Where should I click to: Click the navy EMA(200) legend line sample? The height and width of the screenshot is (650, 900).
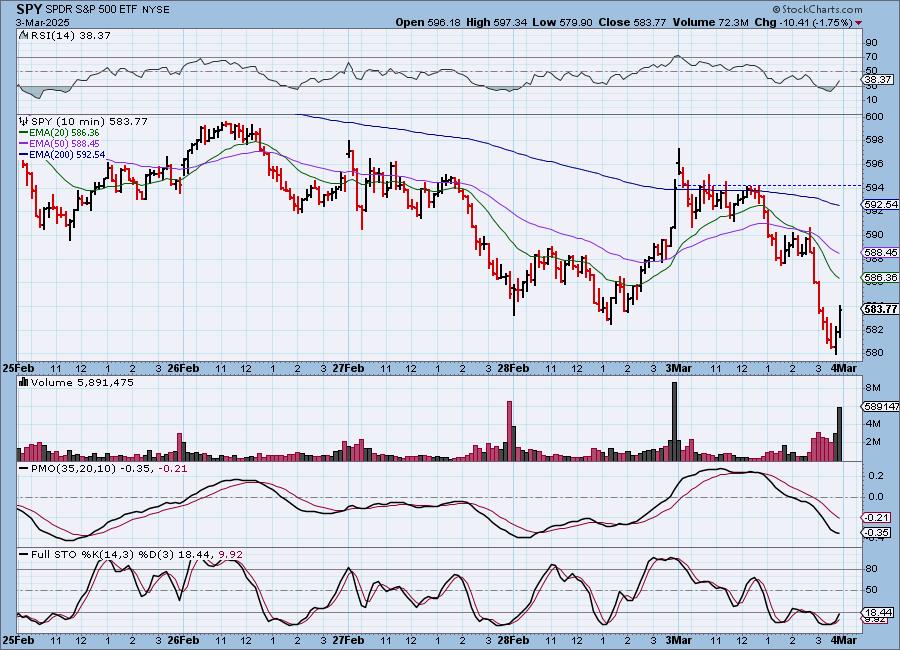[x=24, y=154]
